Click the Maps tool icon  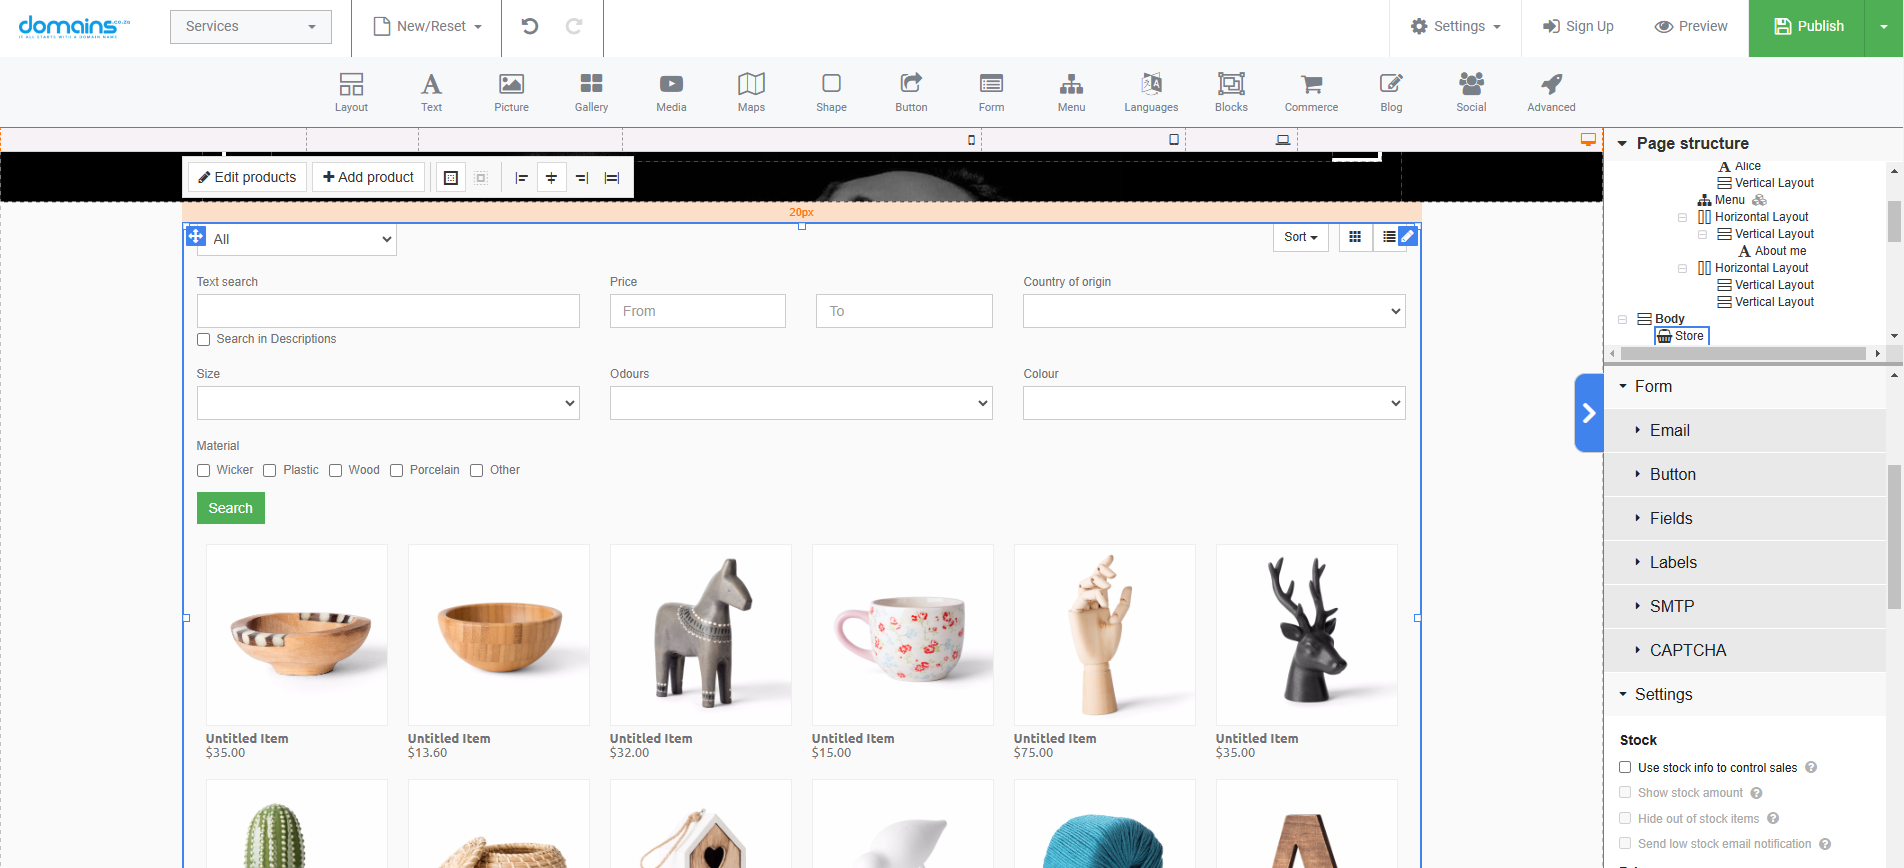pyautogui.click(x=751, y=92)
